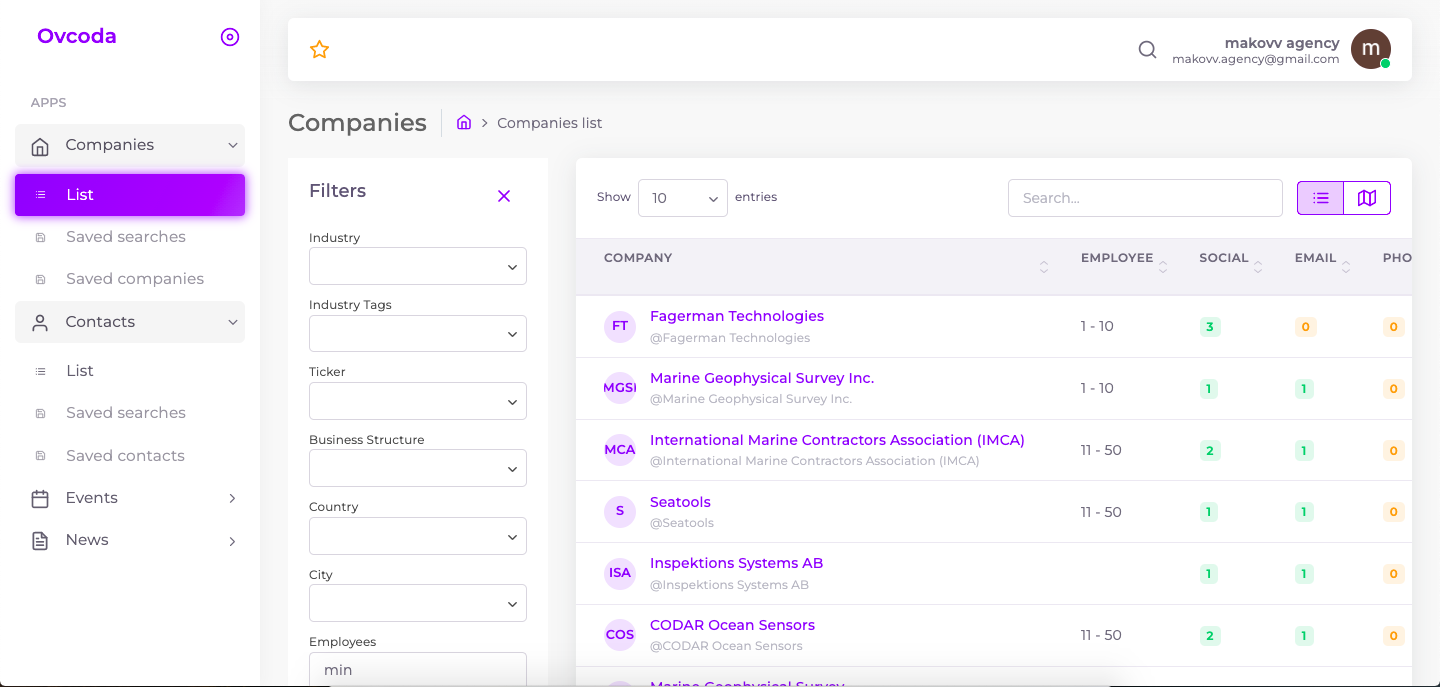Click makovv agency account name
This screenshot has width=1440, height=687.
click(x=1282, y=43)
